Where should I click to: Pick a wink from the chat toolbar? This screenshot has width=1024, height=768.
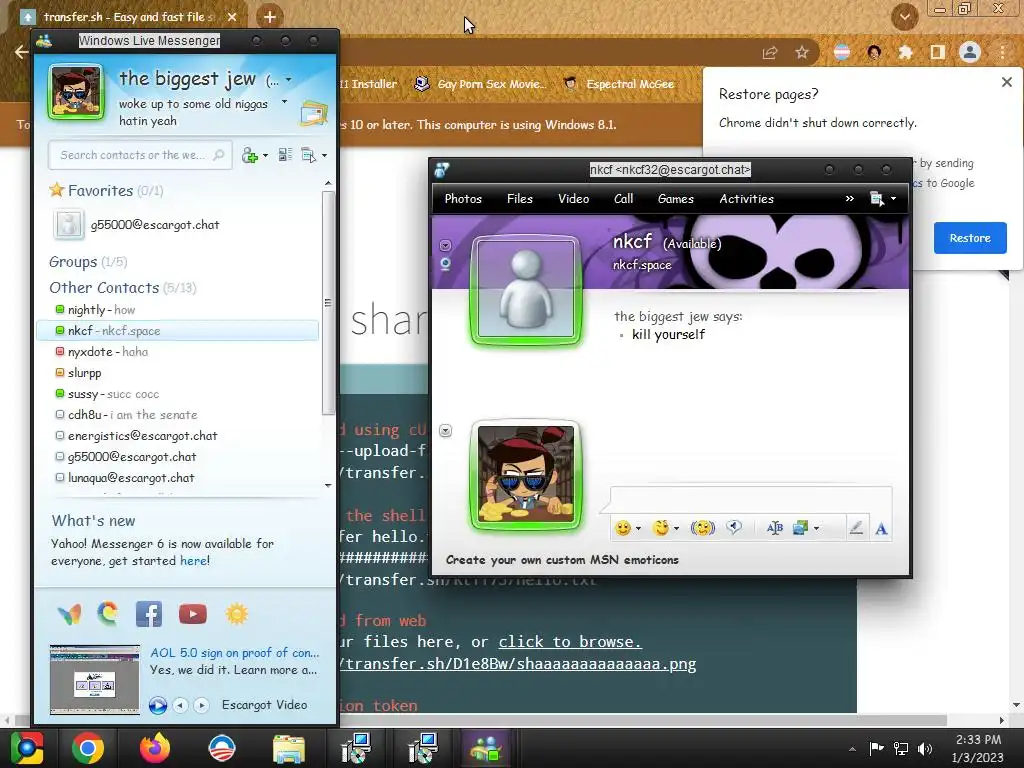[x=661, y=528]
